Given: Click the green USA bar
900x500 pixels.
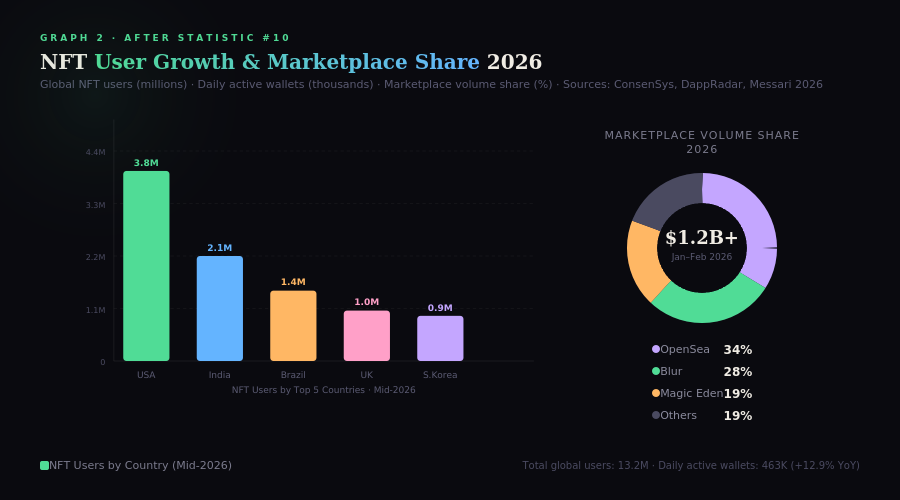Looking at the screenshot, I should click(146, 266).
